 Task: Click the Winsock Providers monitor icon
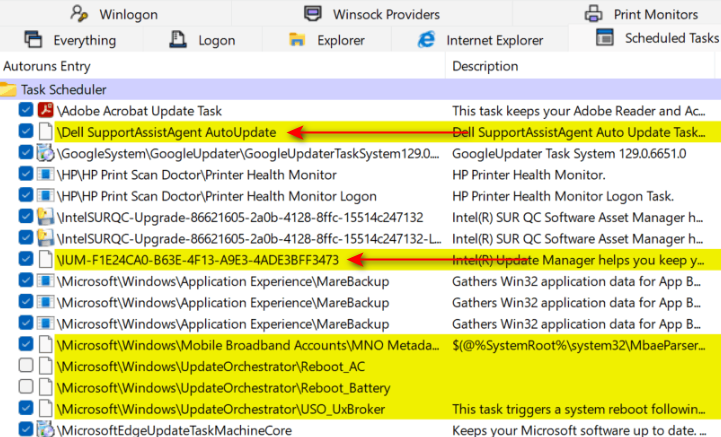tap(313, 13)
